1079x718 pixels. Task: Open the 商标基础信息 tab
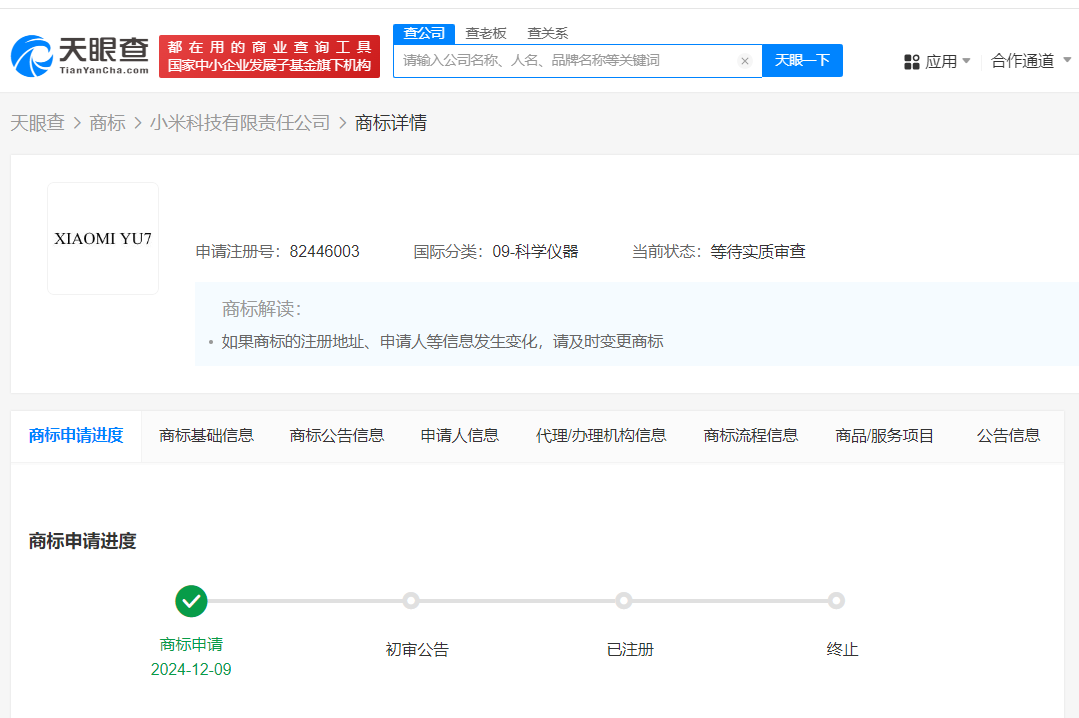coord(206,435)
